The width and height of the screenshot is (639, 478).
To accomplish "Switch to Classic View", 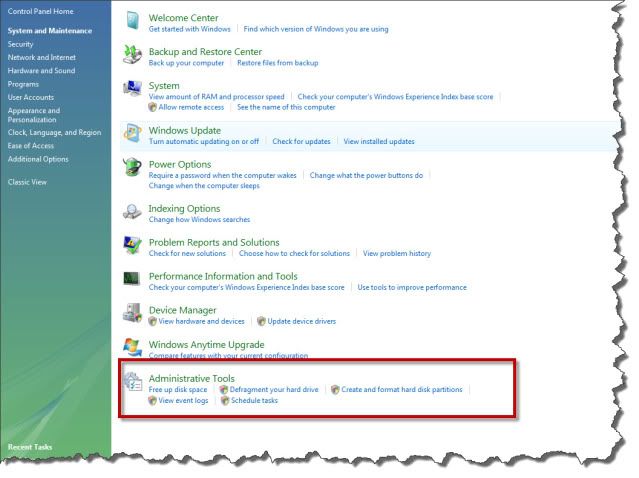I will (x=27, y=182).
